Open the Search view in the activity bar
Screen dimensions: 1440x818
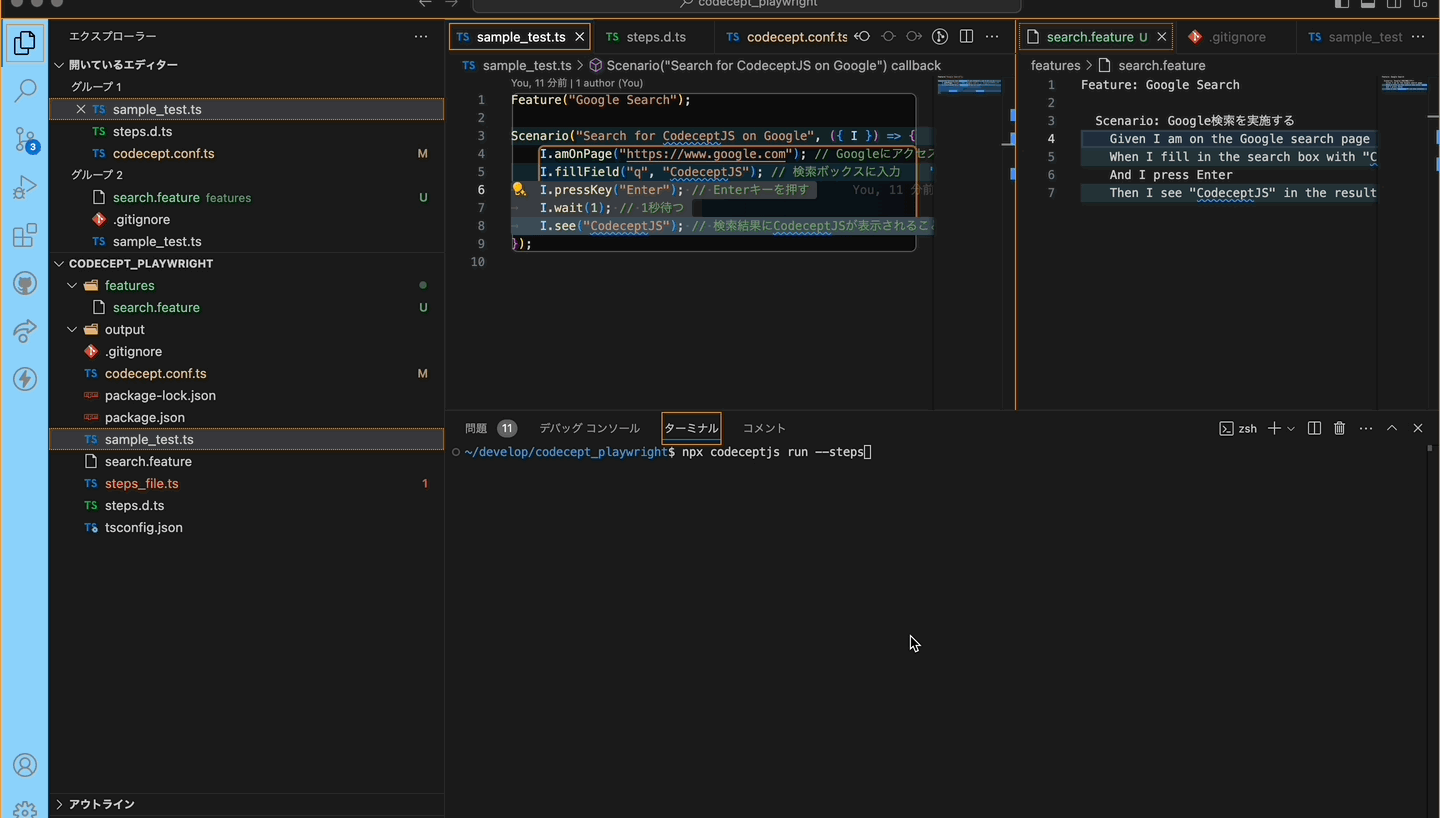pos(24,90)
